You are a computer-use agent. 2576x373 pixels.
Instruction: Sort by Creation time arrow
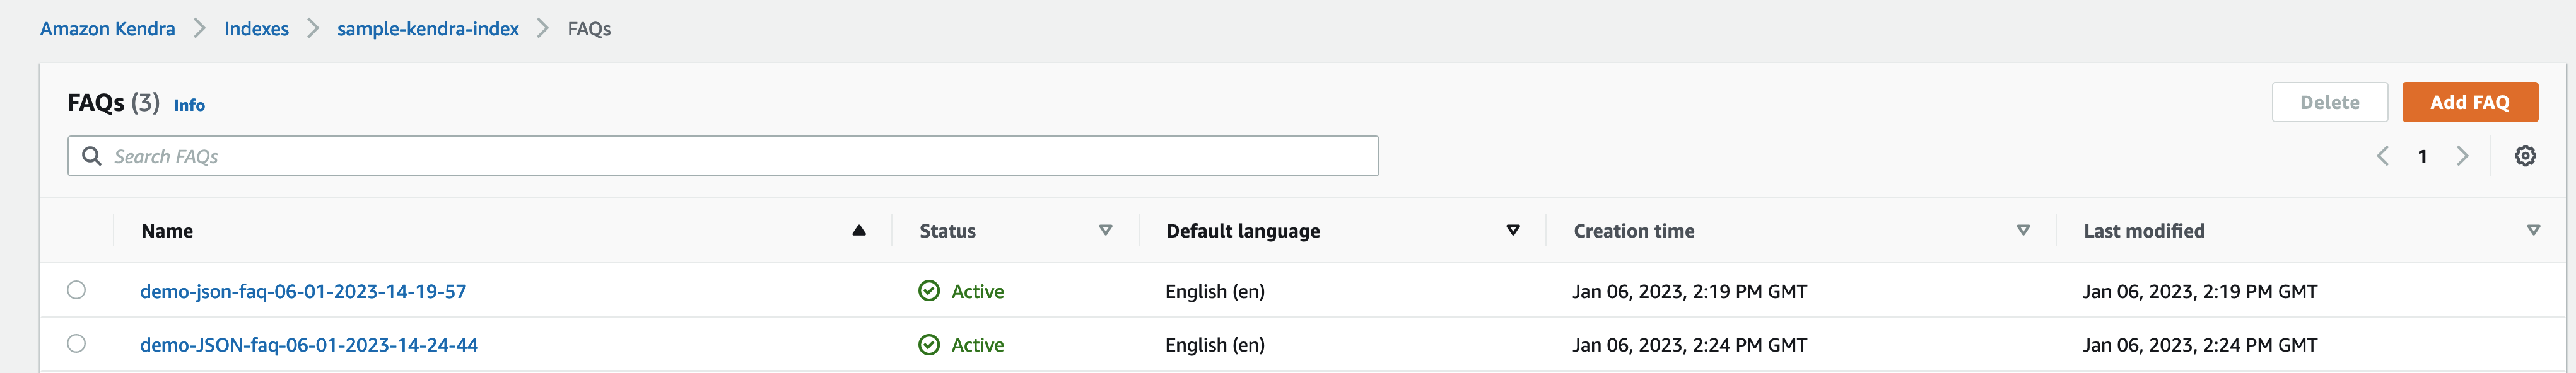pyautogui.click(x=2023, y=231)
